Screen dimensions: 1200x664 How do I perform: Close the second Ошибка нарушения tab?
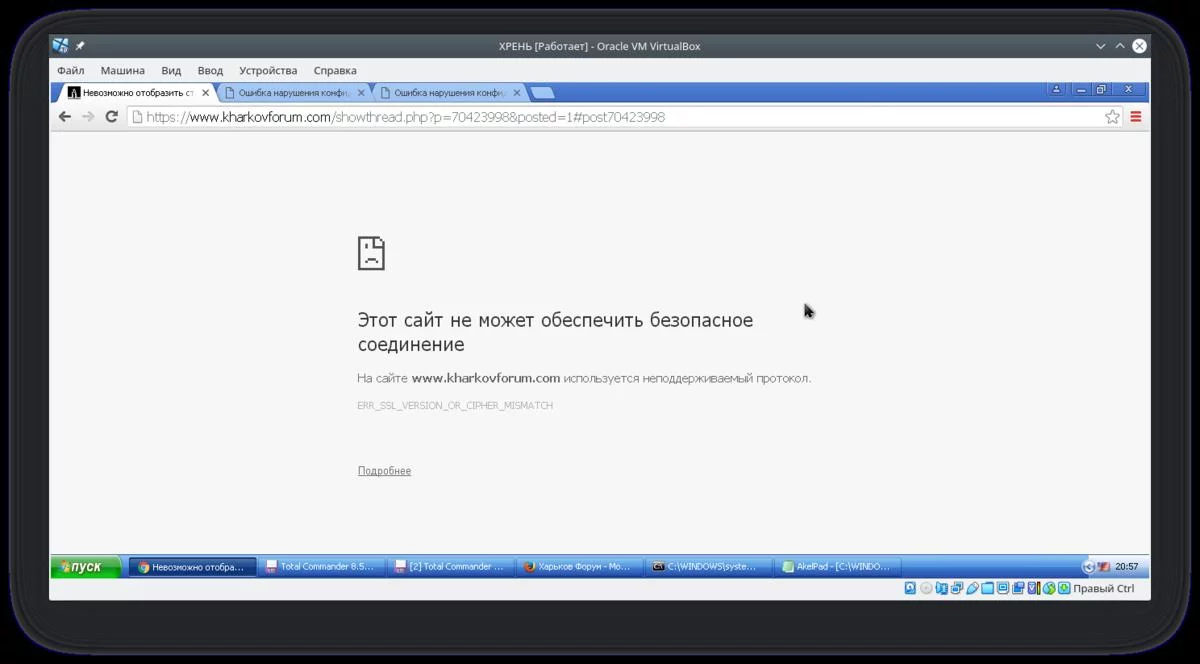(x=361, y=93)
